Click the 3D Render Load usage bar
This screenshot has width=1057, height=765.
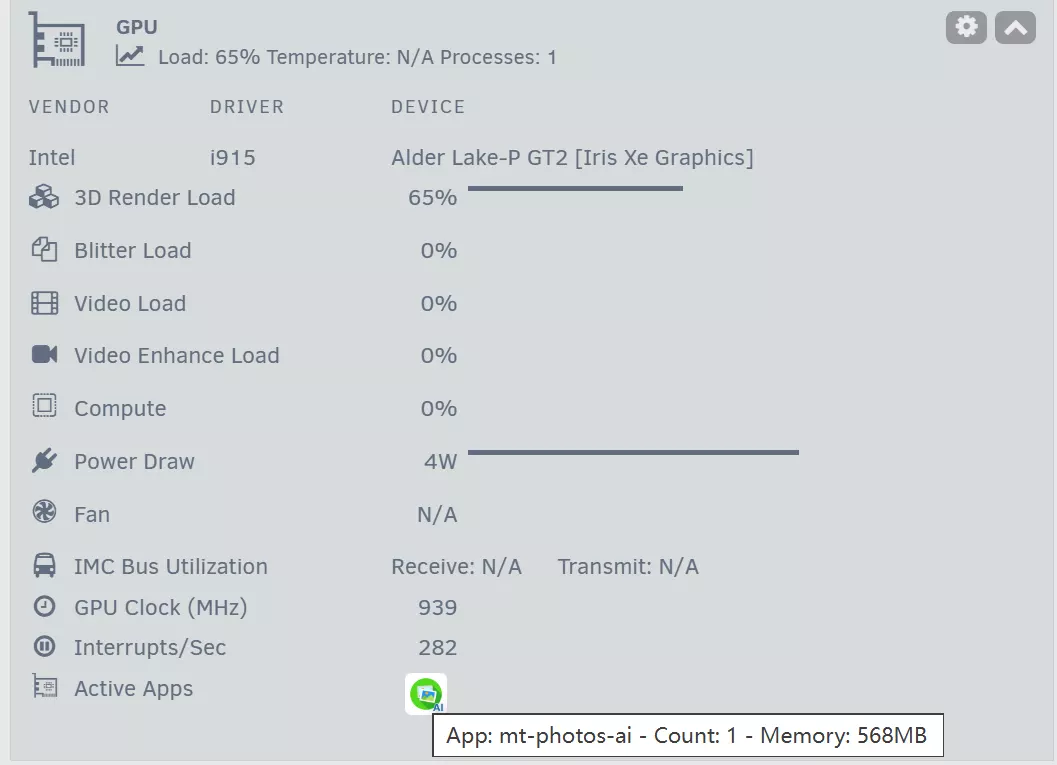575,188
